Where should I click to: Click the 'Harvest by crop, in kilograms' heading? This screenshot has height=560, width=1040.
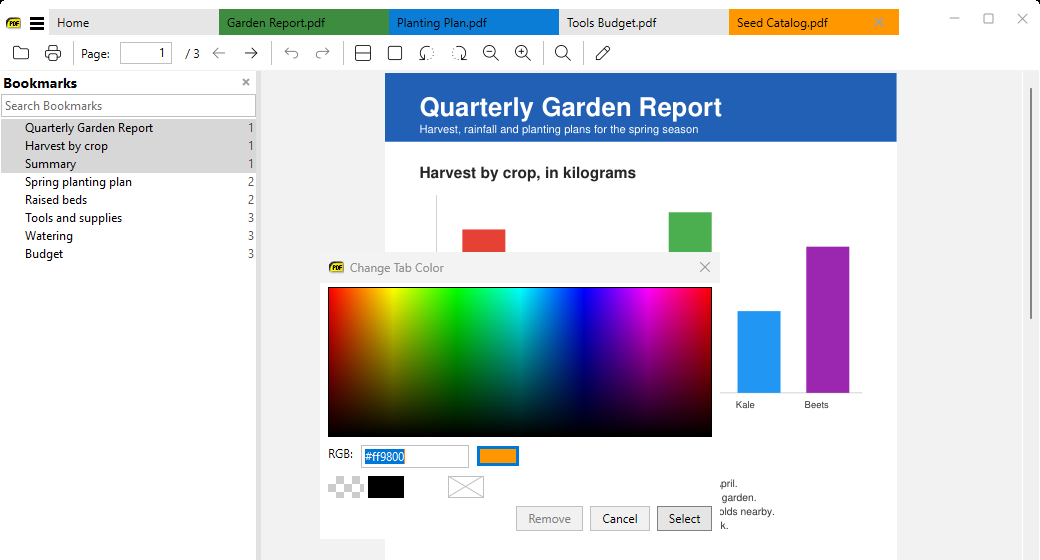(527, 173)
